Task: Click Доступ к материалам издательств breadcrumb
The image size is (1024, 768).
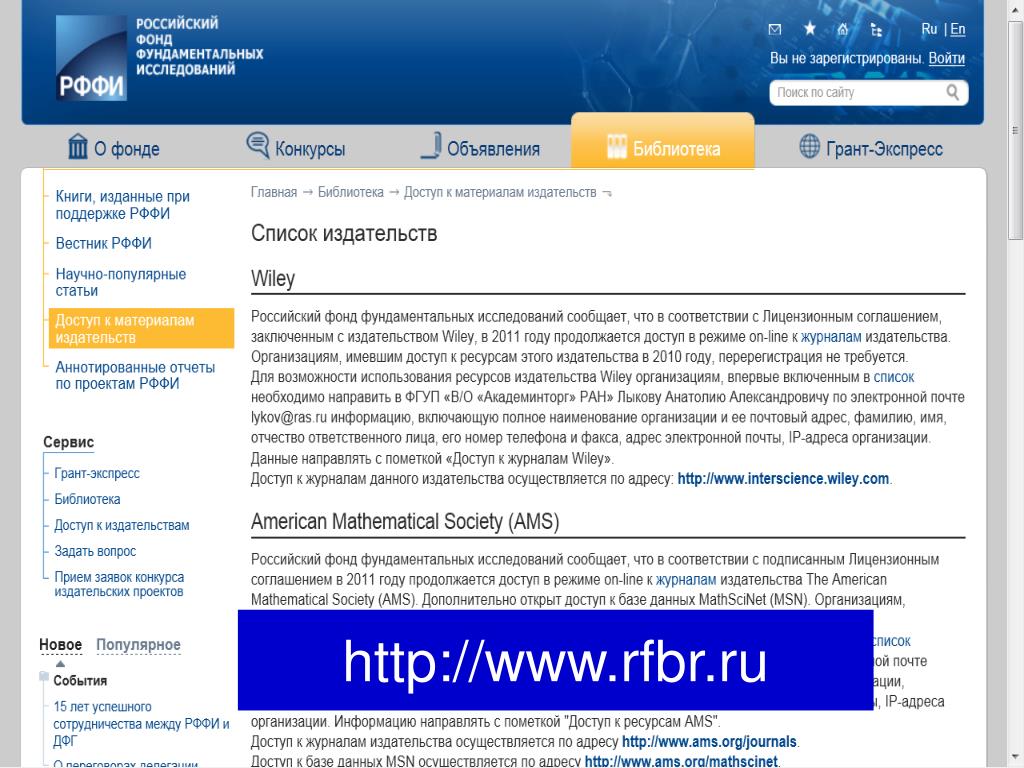Action: point(500,192)
